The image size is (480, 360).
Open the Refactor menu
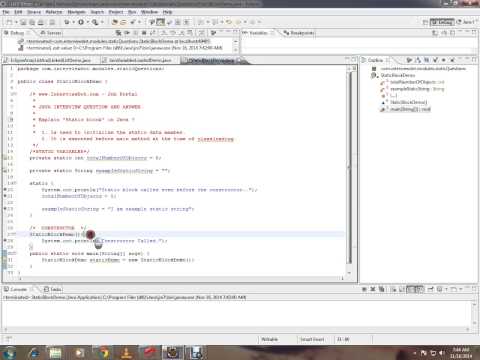pyautogui.click(x=54, y=12)
